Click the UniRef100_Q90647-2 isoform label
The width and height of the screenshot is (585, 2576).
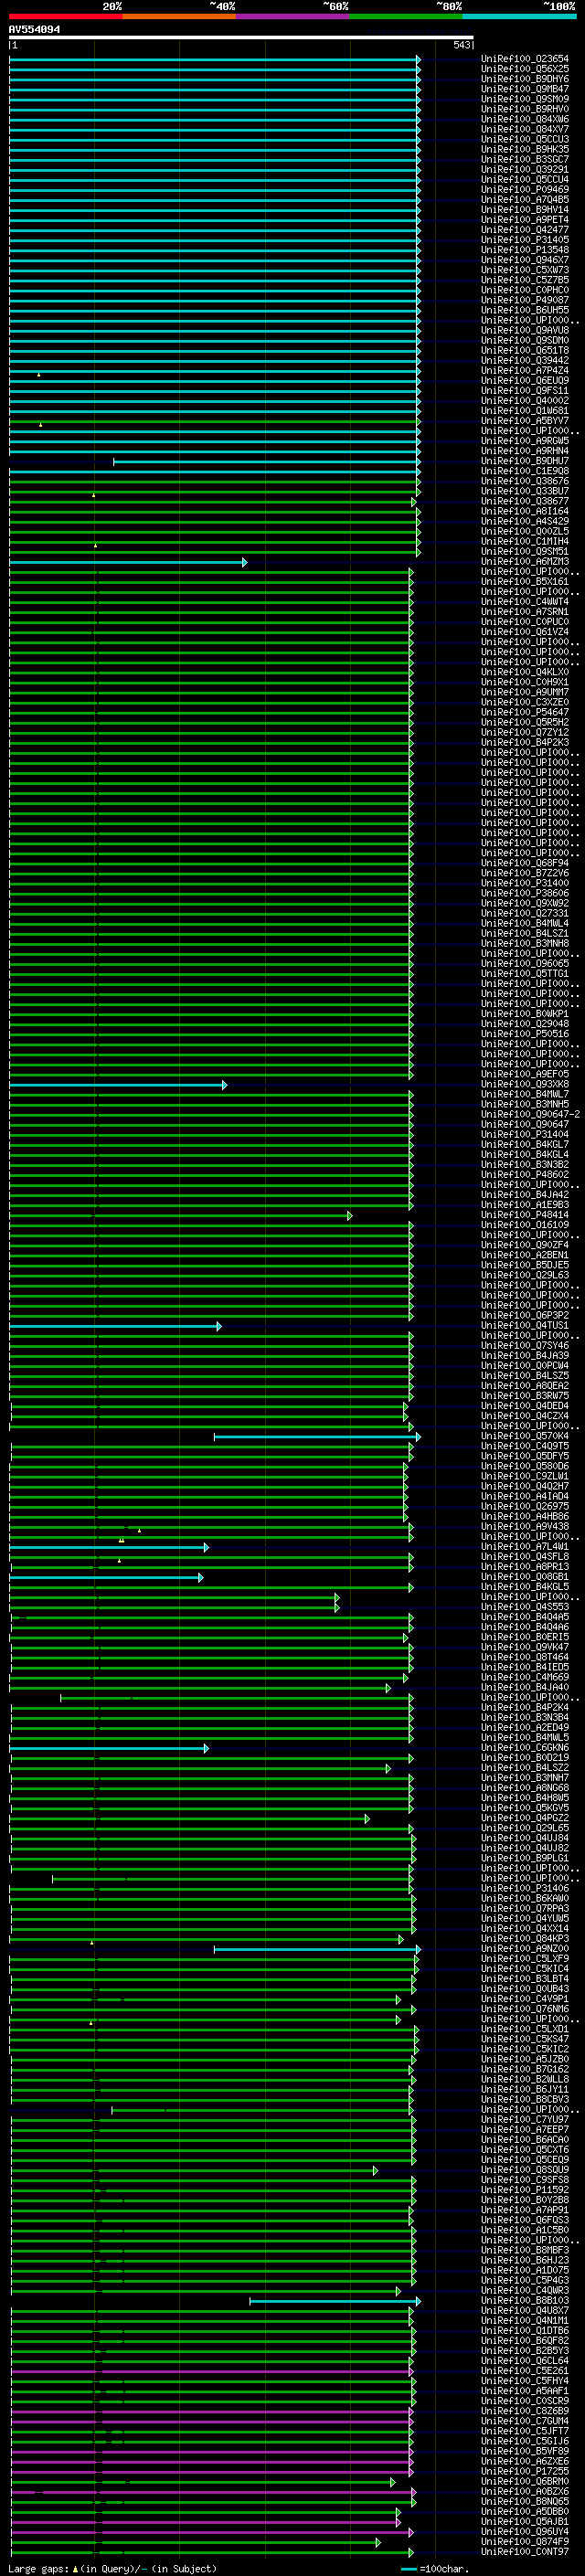[x=530, y=1115]
